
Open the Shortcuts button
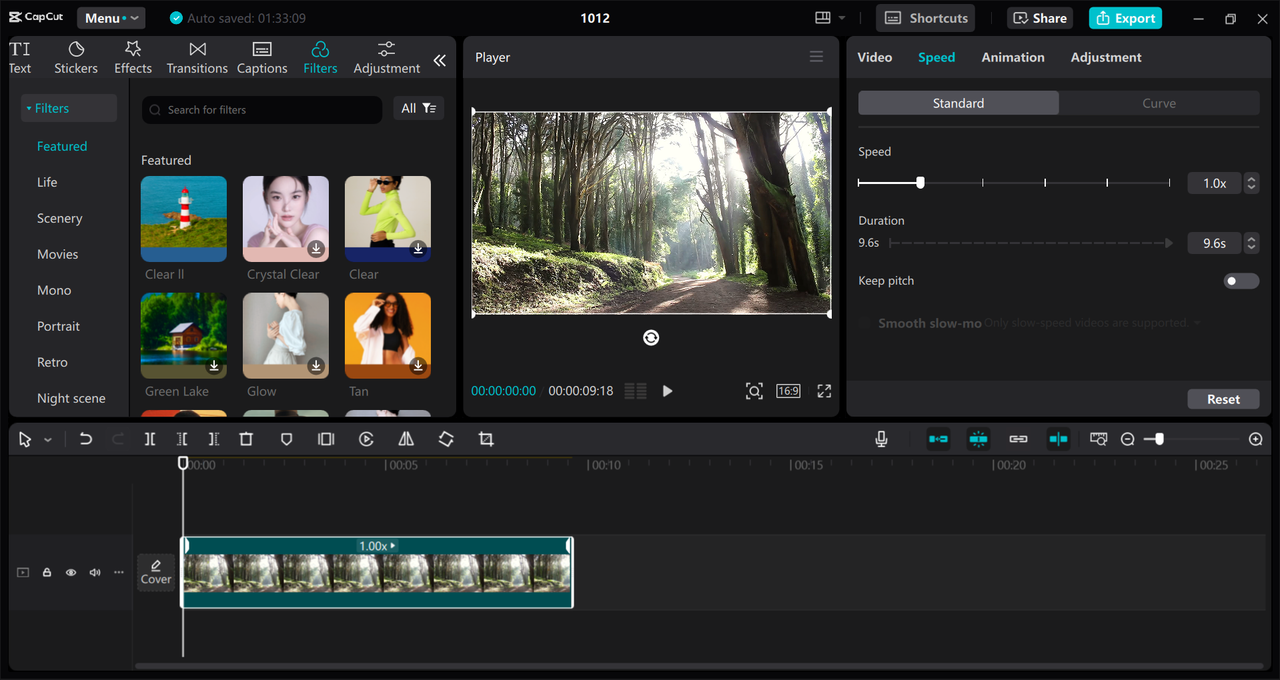(926, 18)
